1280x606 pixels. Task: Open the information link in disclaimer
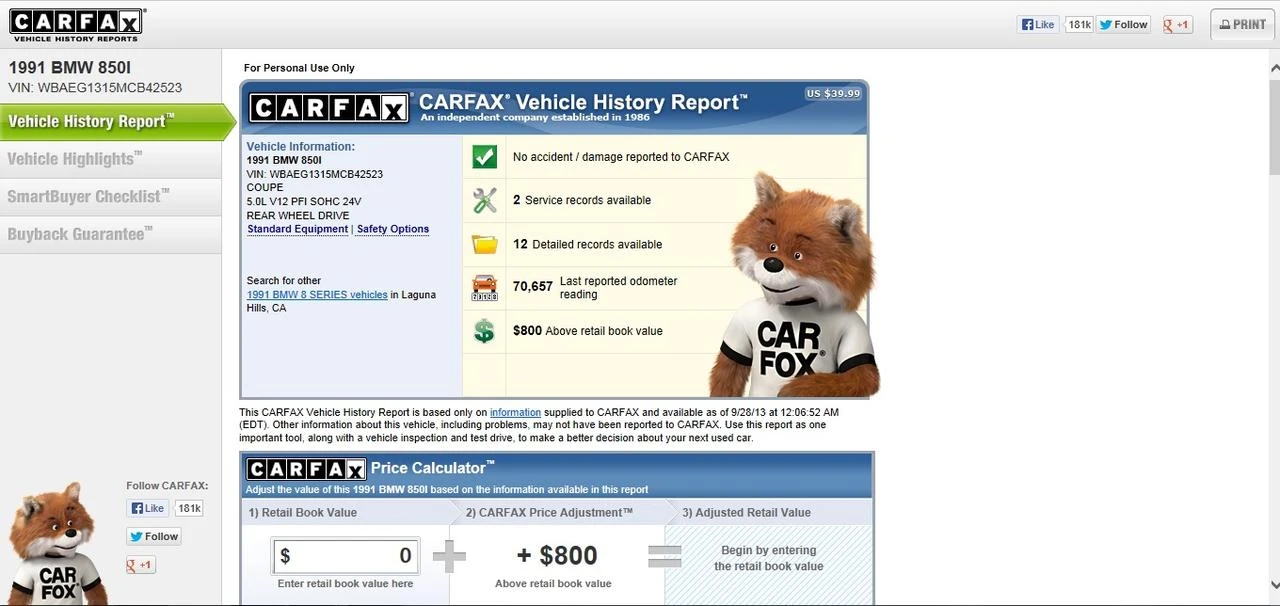(x=515, y=412)
